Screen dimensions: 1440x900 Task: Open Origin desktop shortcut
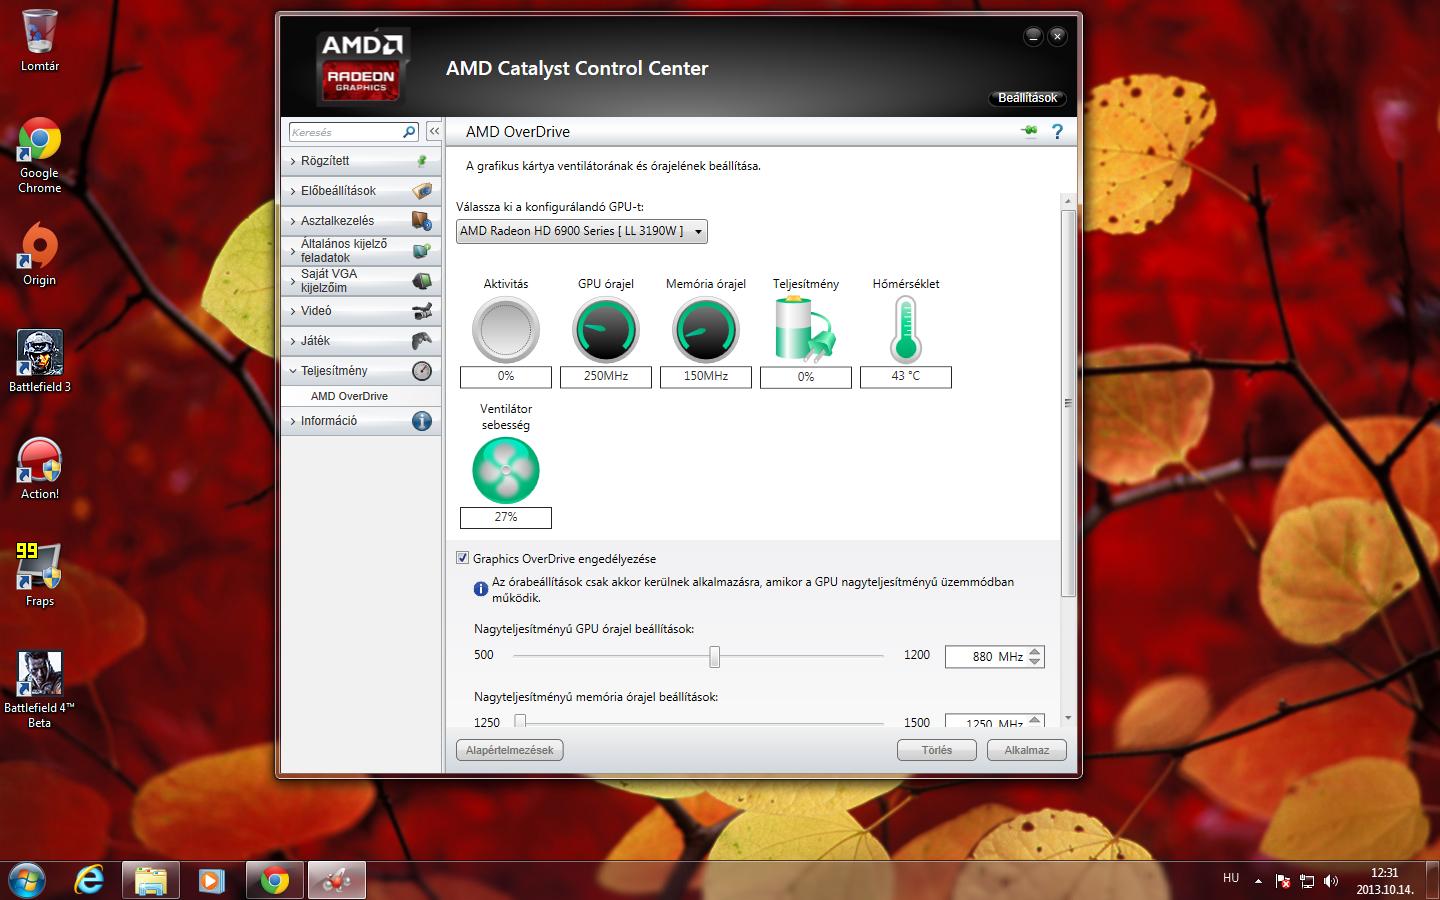click(x=39, y=255)
